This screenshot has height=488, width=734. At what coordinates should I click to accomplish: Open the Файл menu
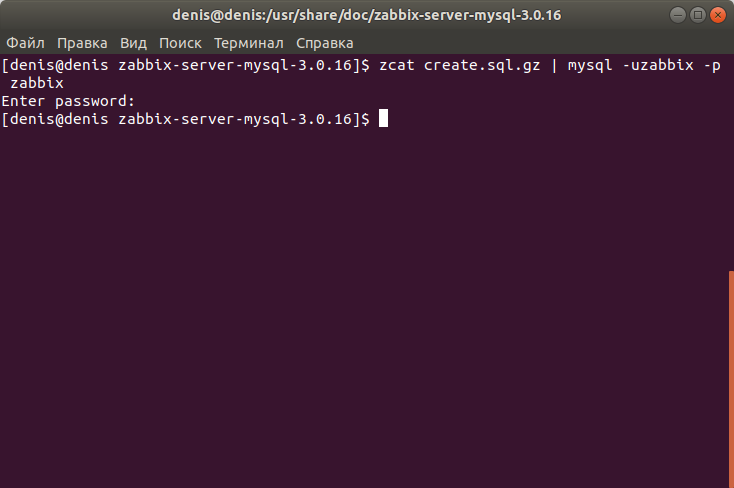pyautogui.click(x=25, y=43)
